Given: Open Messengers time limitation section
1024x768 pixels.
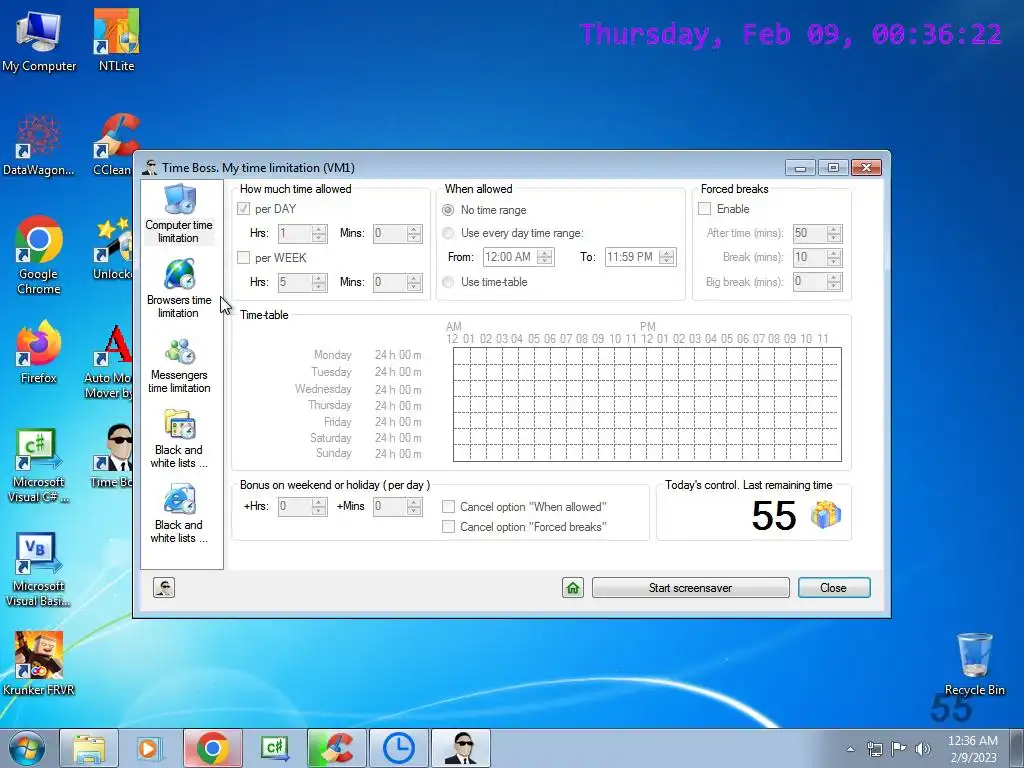Looking at the screenshot, I should click(x=179, y=364).
